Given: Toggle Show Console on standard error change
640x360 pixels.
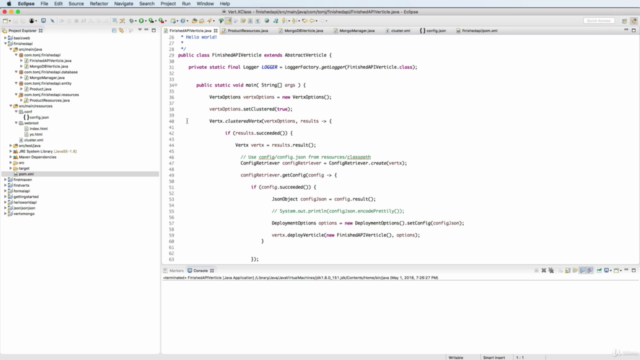Looking at the screenshot, I should (x=590, y=271).
